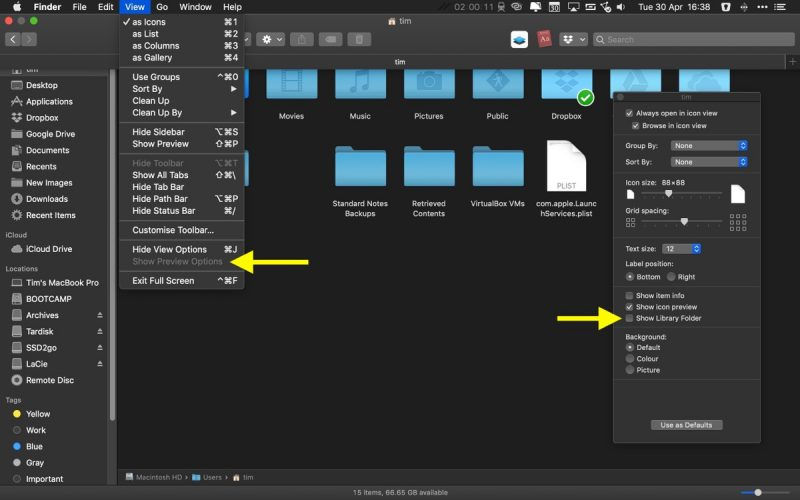The height and width of the screenshot is (500, 800).
Task: Select the Retrieved Contents folder
Action: point(429,166)
